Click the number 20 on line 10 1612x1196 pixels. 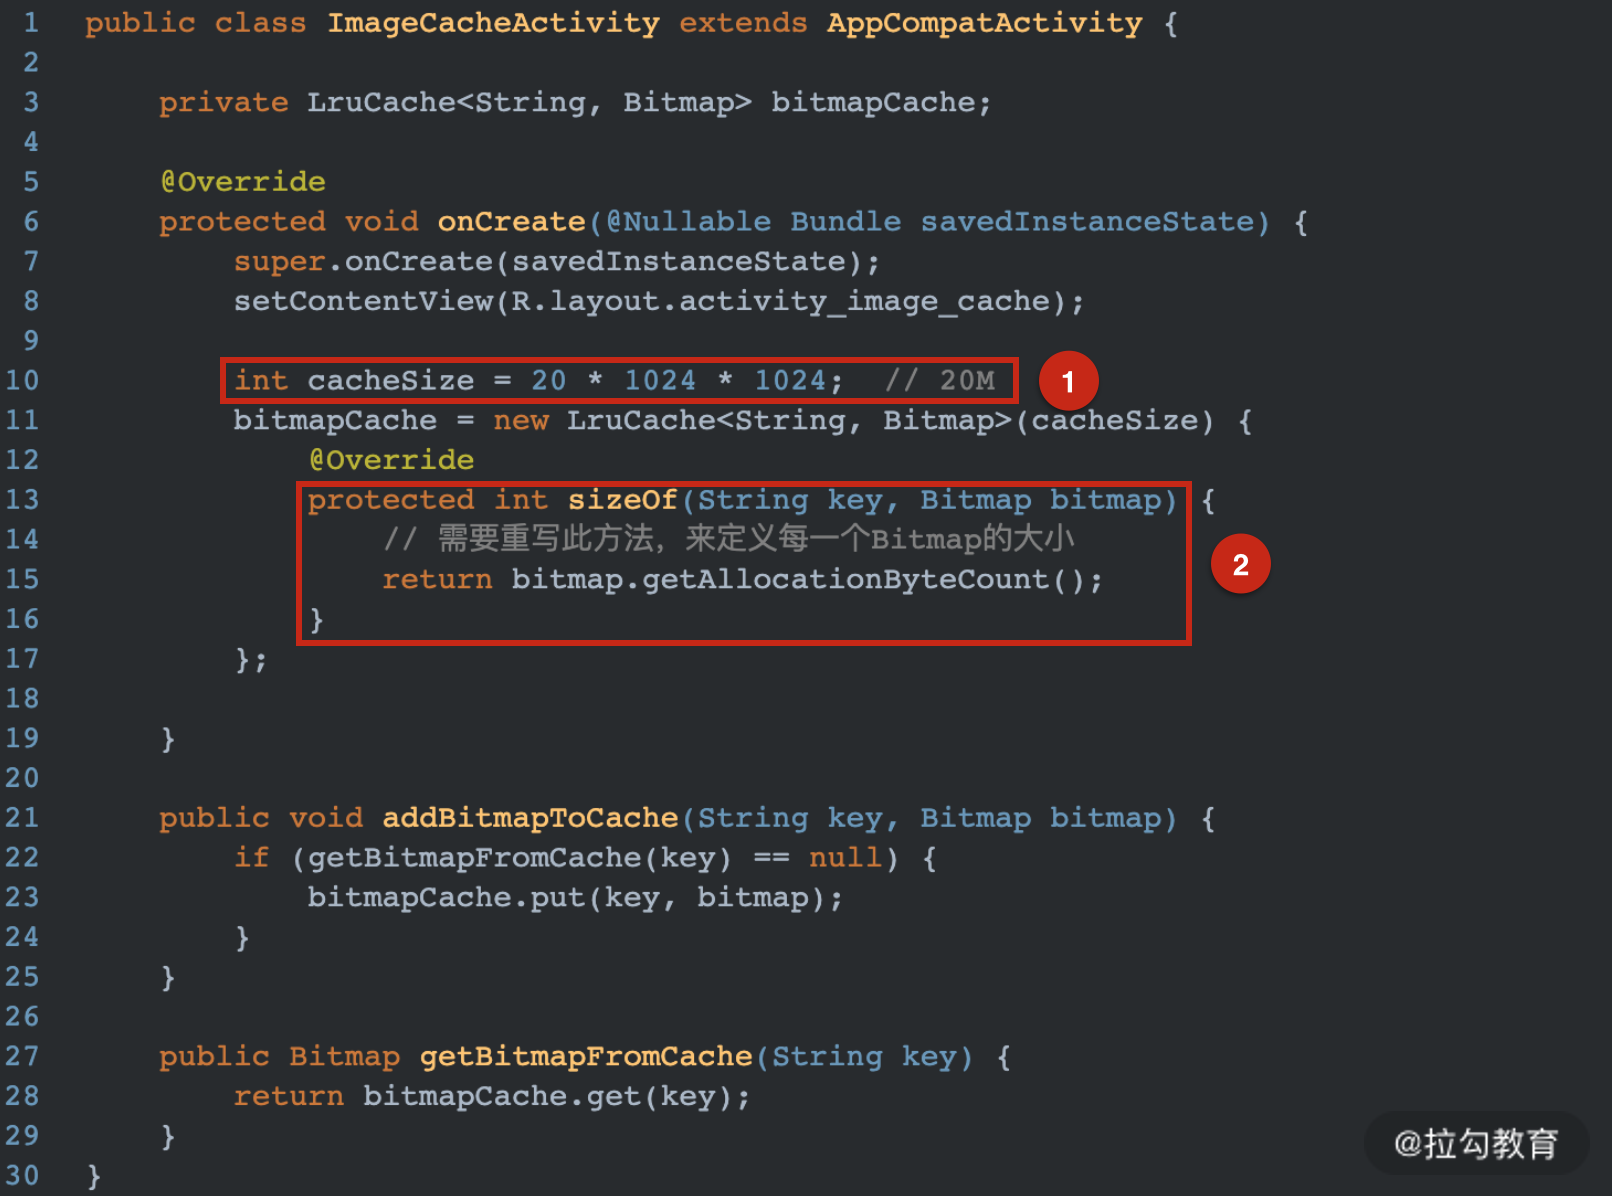point(548,381)
